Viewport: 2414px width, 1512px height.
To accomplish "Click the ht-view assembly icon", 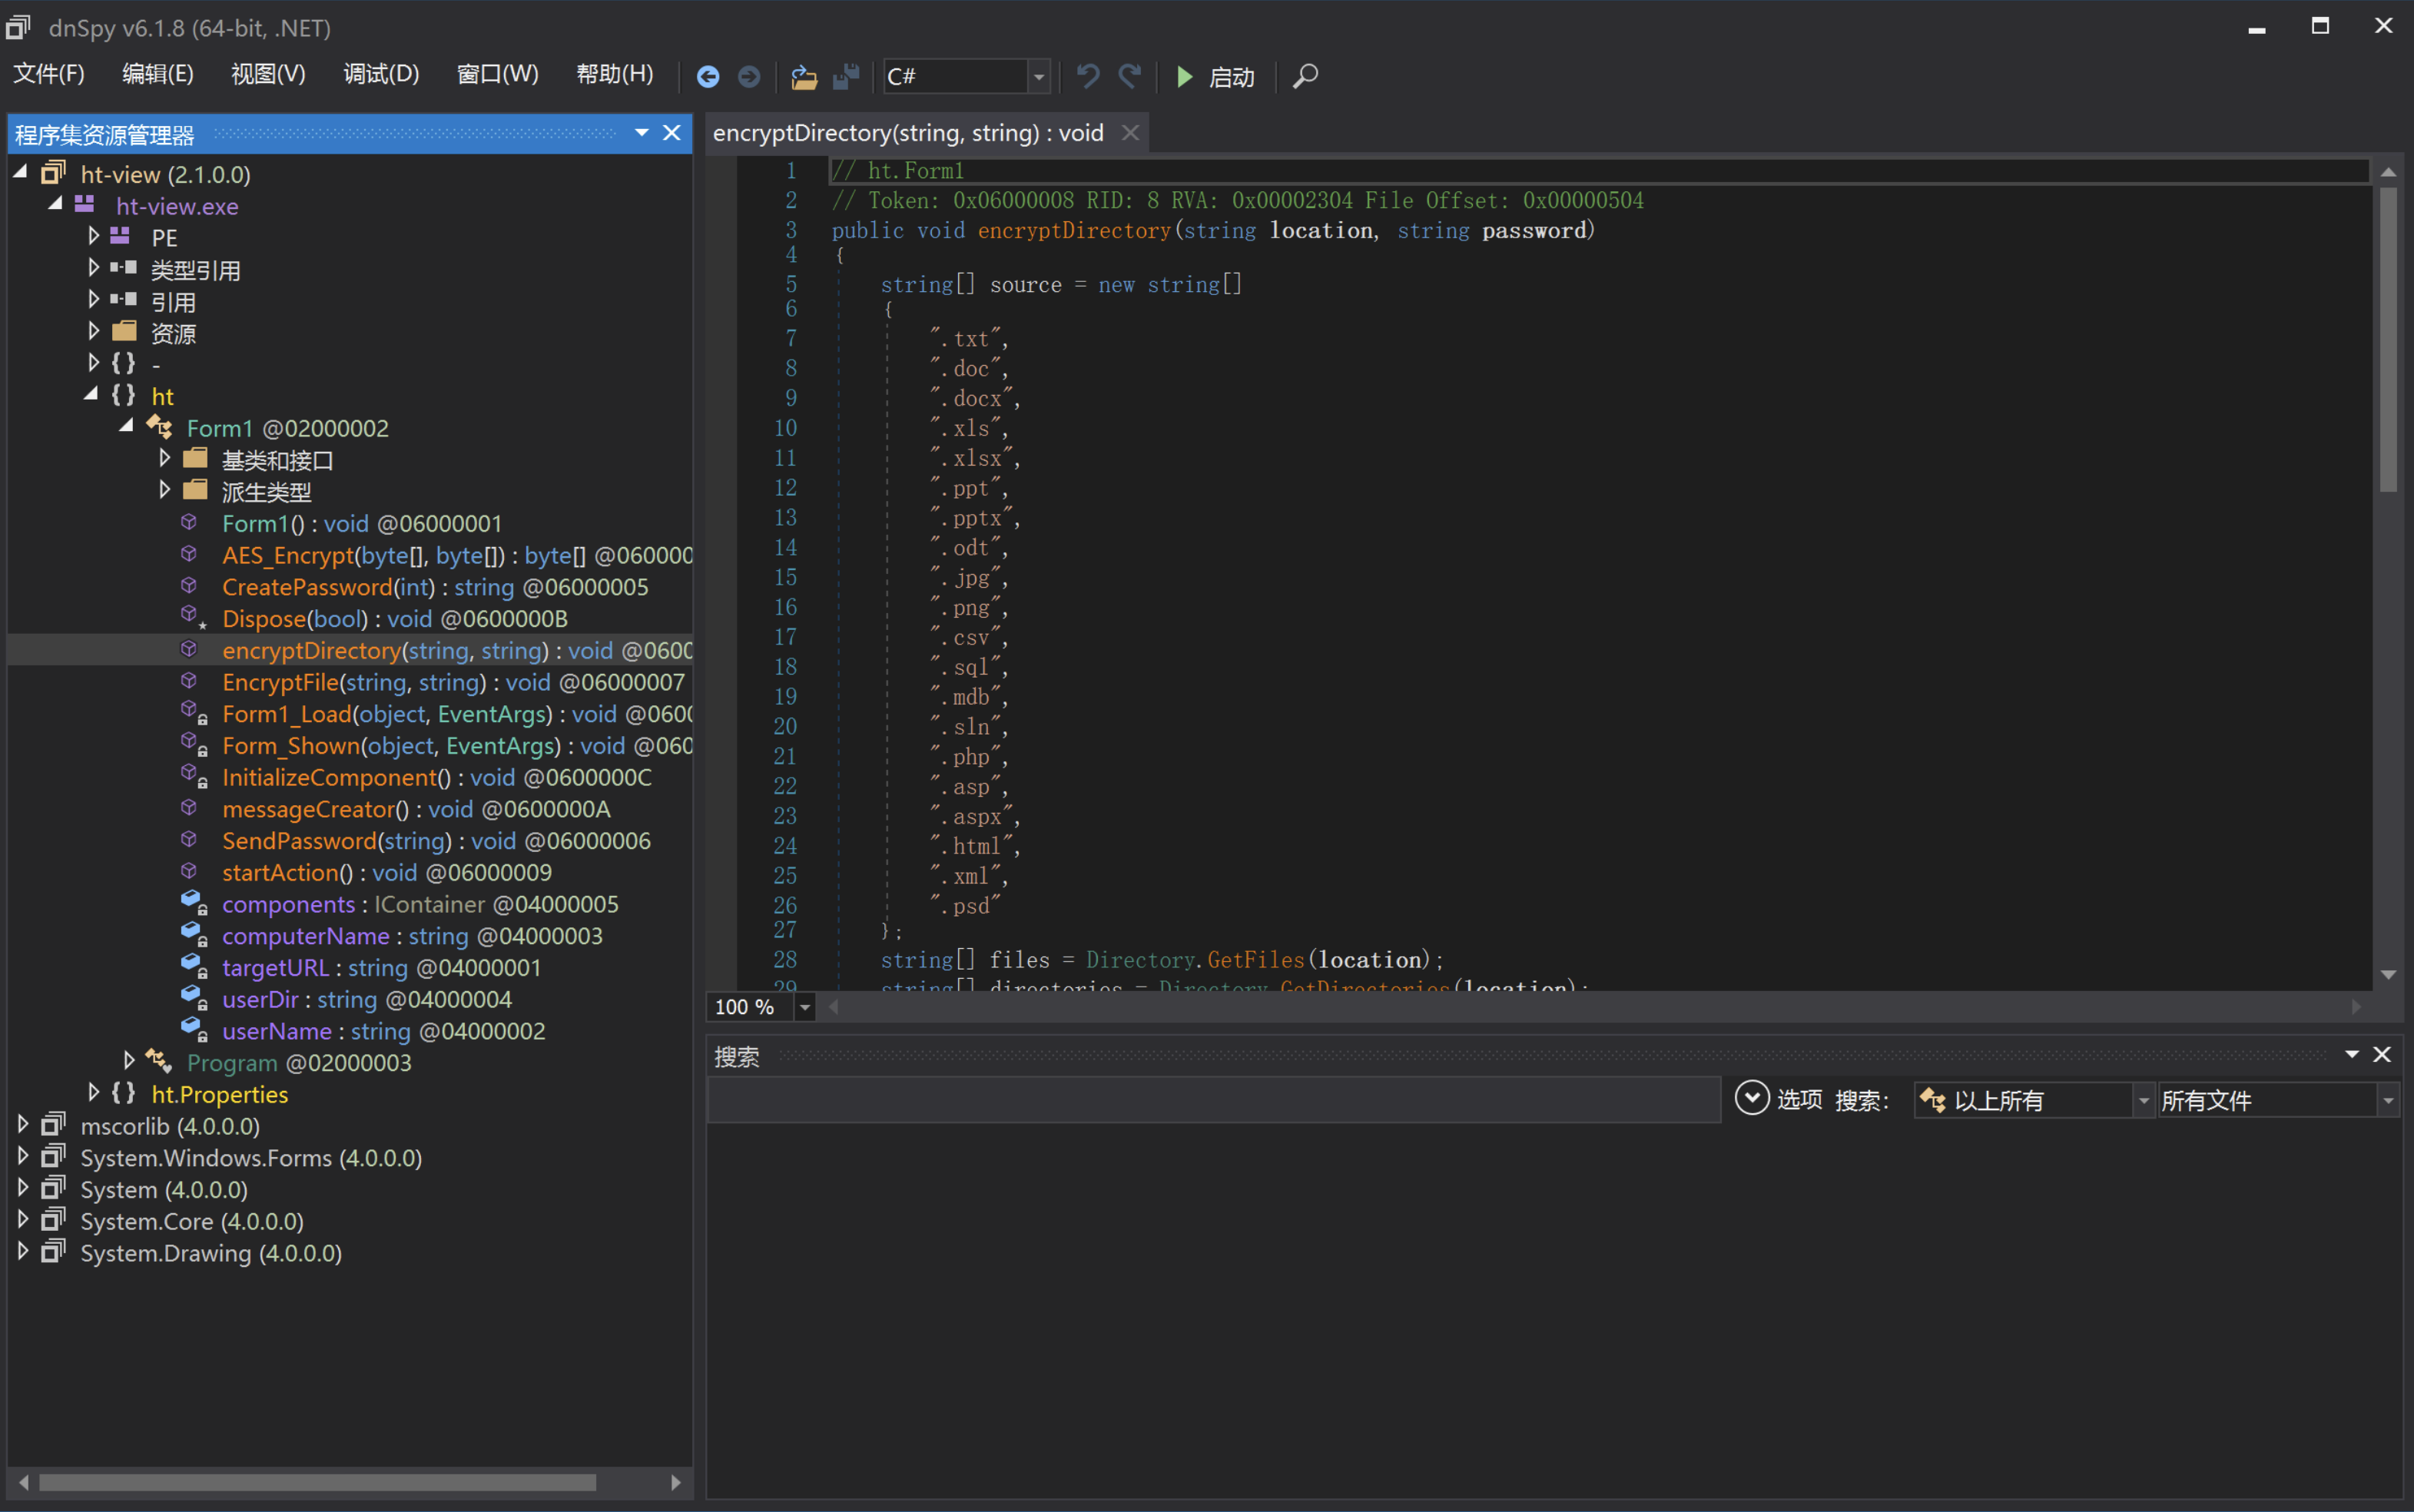I will coord(53,173).
